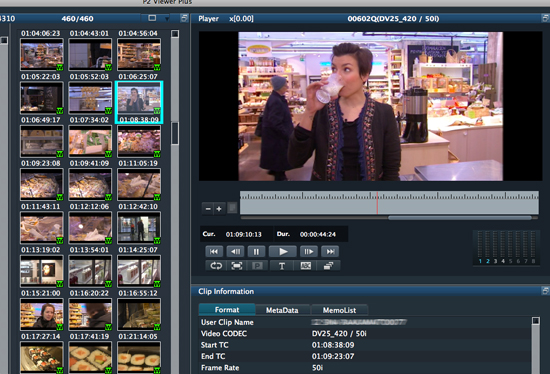The image size is (550, 374).
Task: Click the duration value 00:00:44:24
Action: [x=317, y=234]
